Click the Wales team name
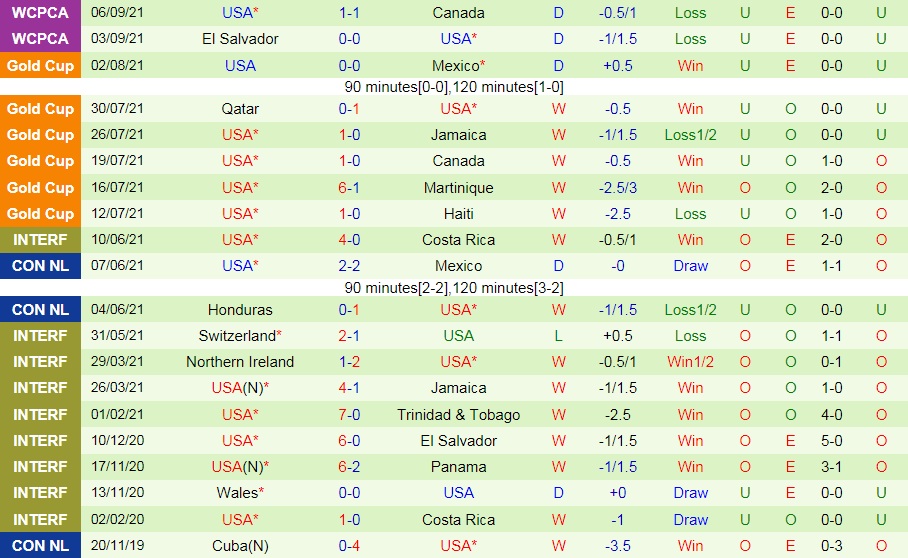This screenshot has width=908, height=558. [x=240, y=493]
